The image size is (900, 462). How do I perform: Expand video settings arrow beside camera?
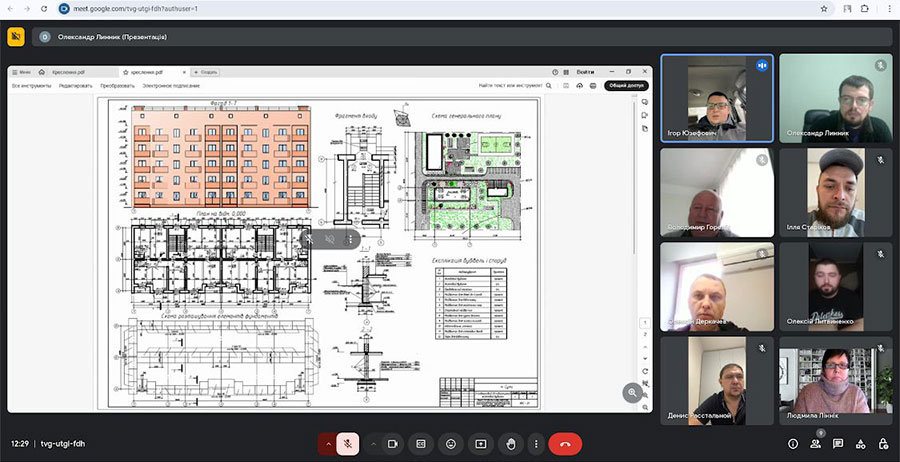pyautogui.click(x=374, y=443)
